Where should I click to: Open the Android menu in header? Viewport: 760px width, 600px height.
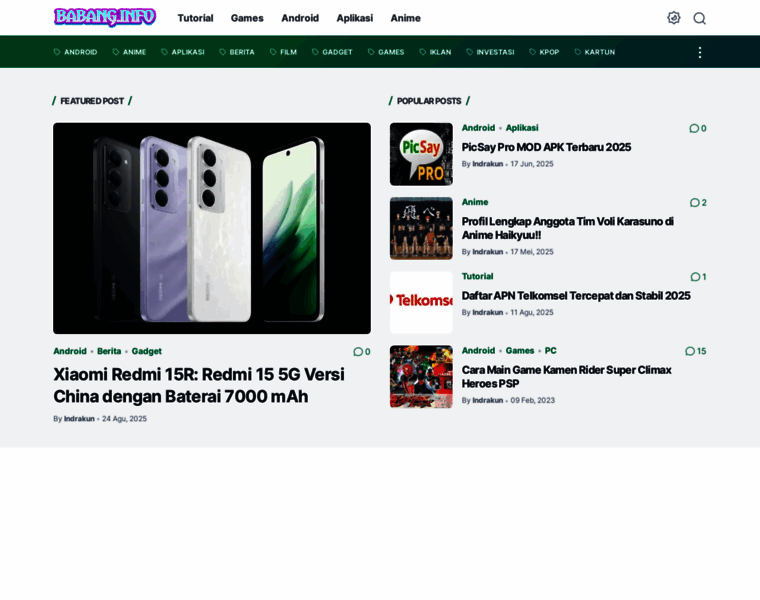[x=300, y=18]
